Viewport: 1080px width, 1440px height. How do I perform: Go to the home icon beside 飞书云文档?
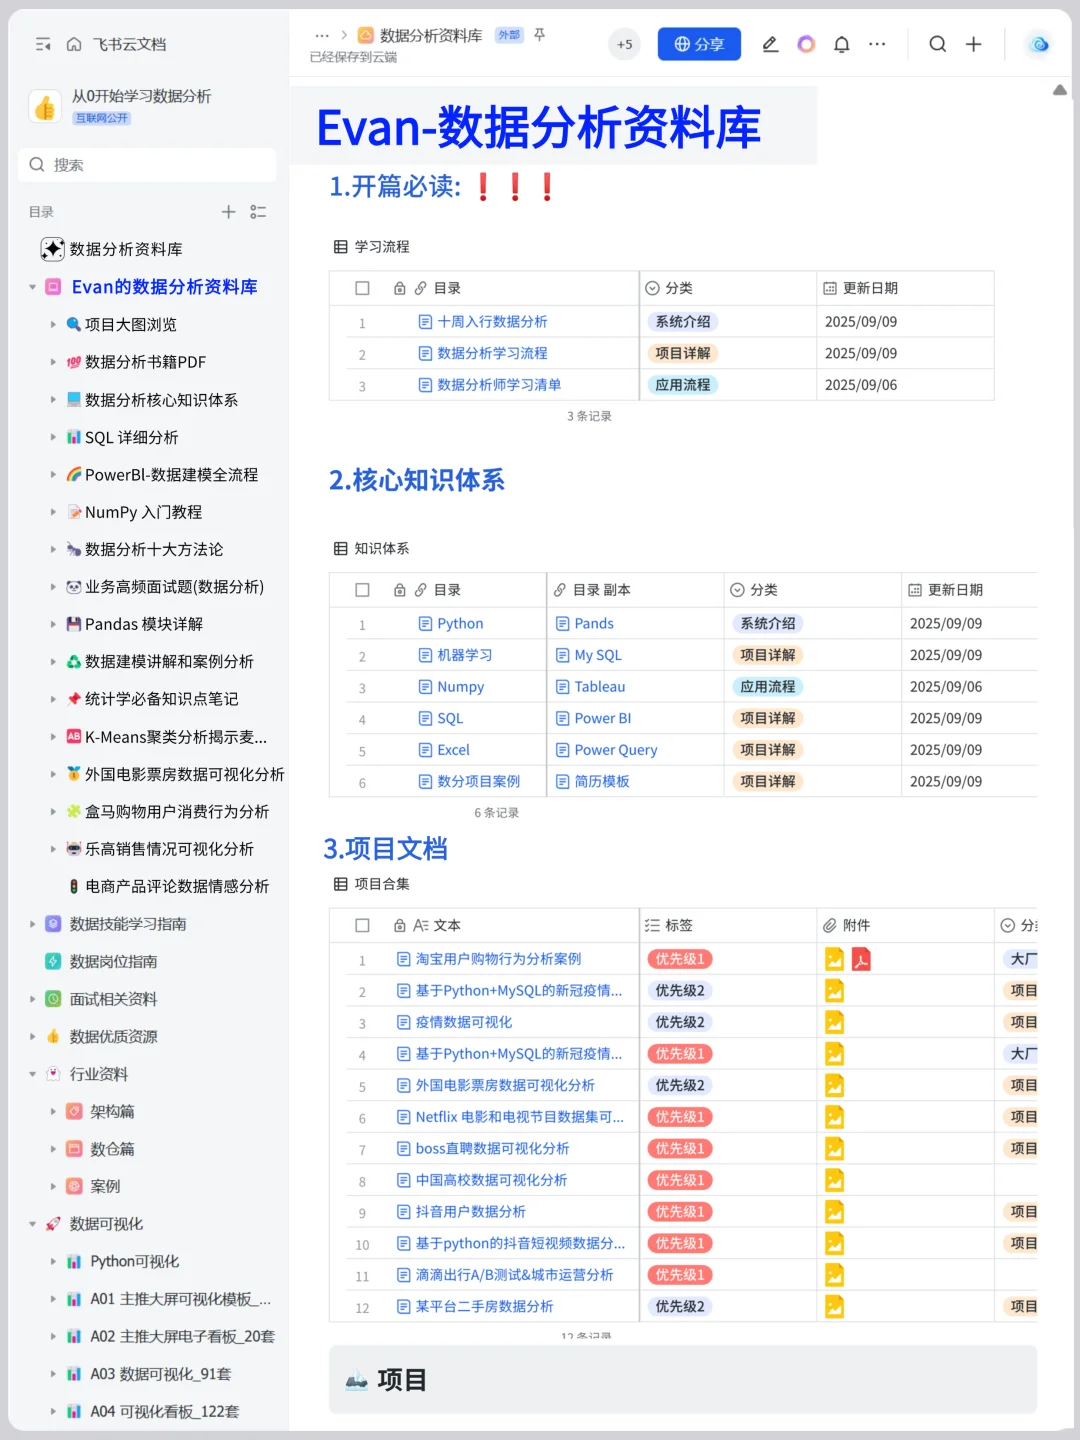click(x=74, y=44)
